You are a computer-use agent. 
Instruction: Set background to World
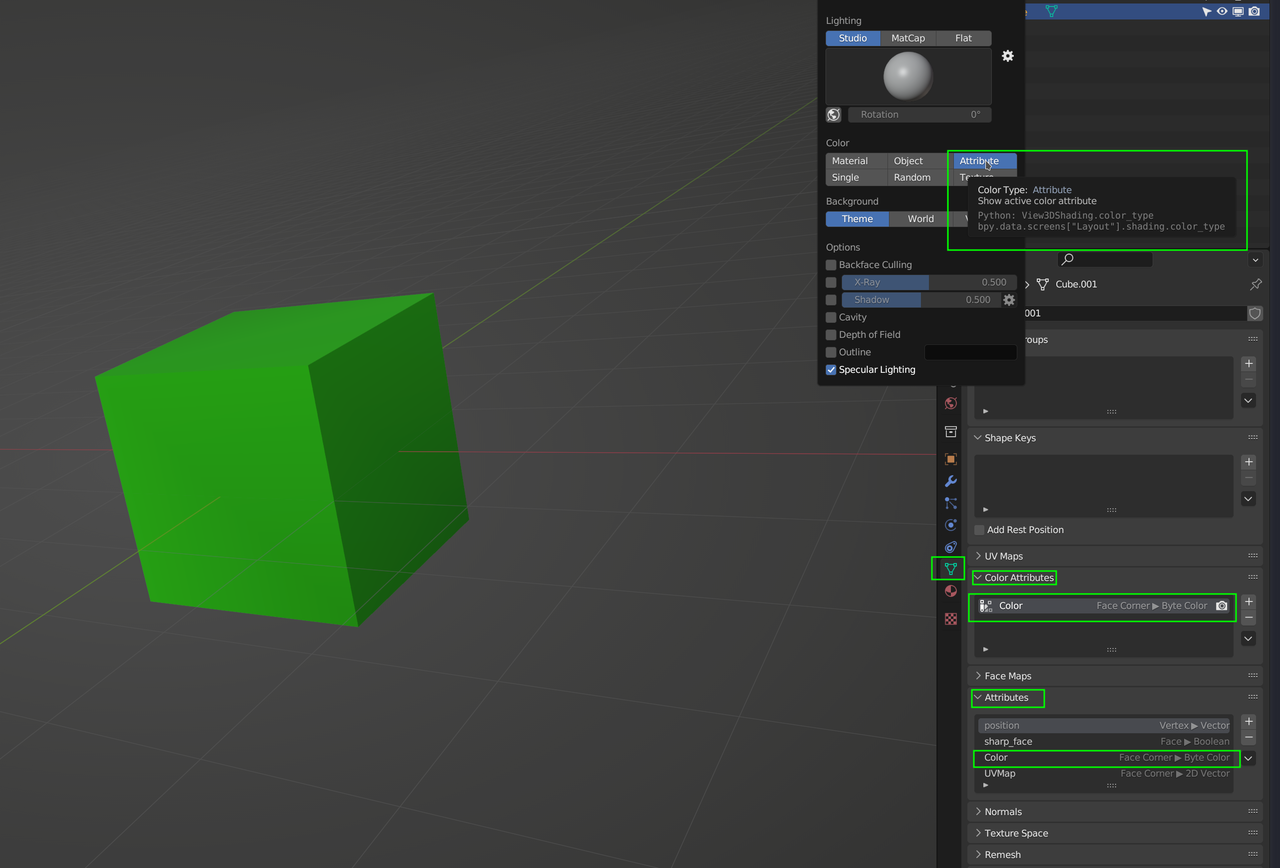(x=920, y=219)
